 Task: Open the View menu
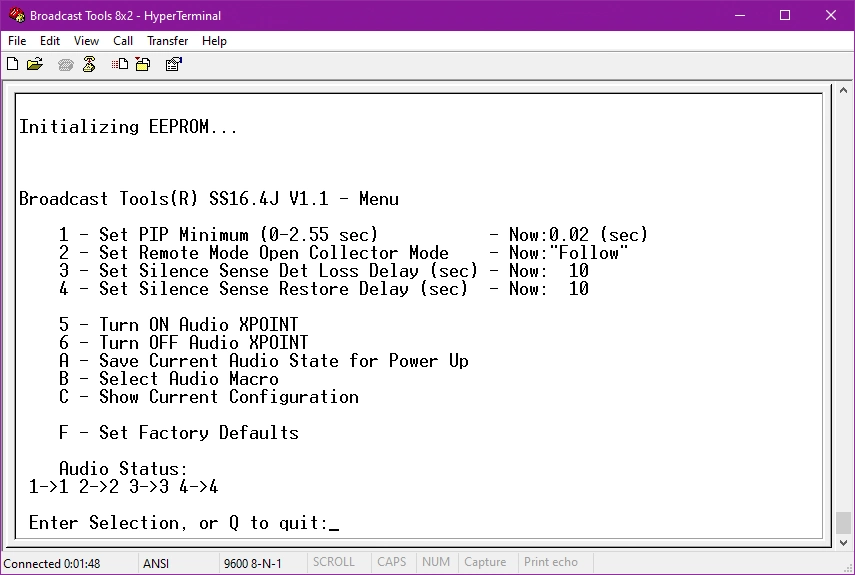[86, 41]
